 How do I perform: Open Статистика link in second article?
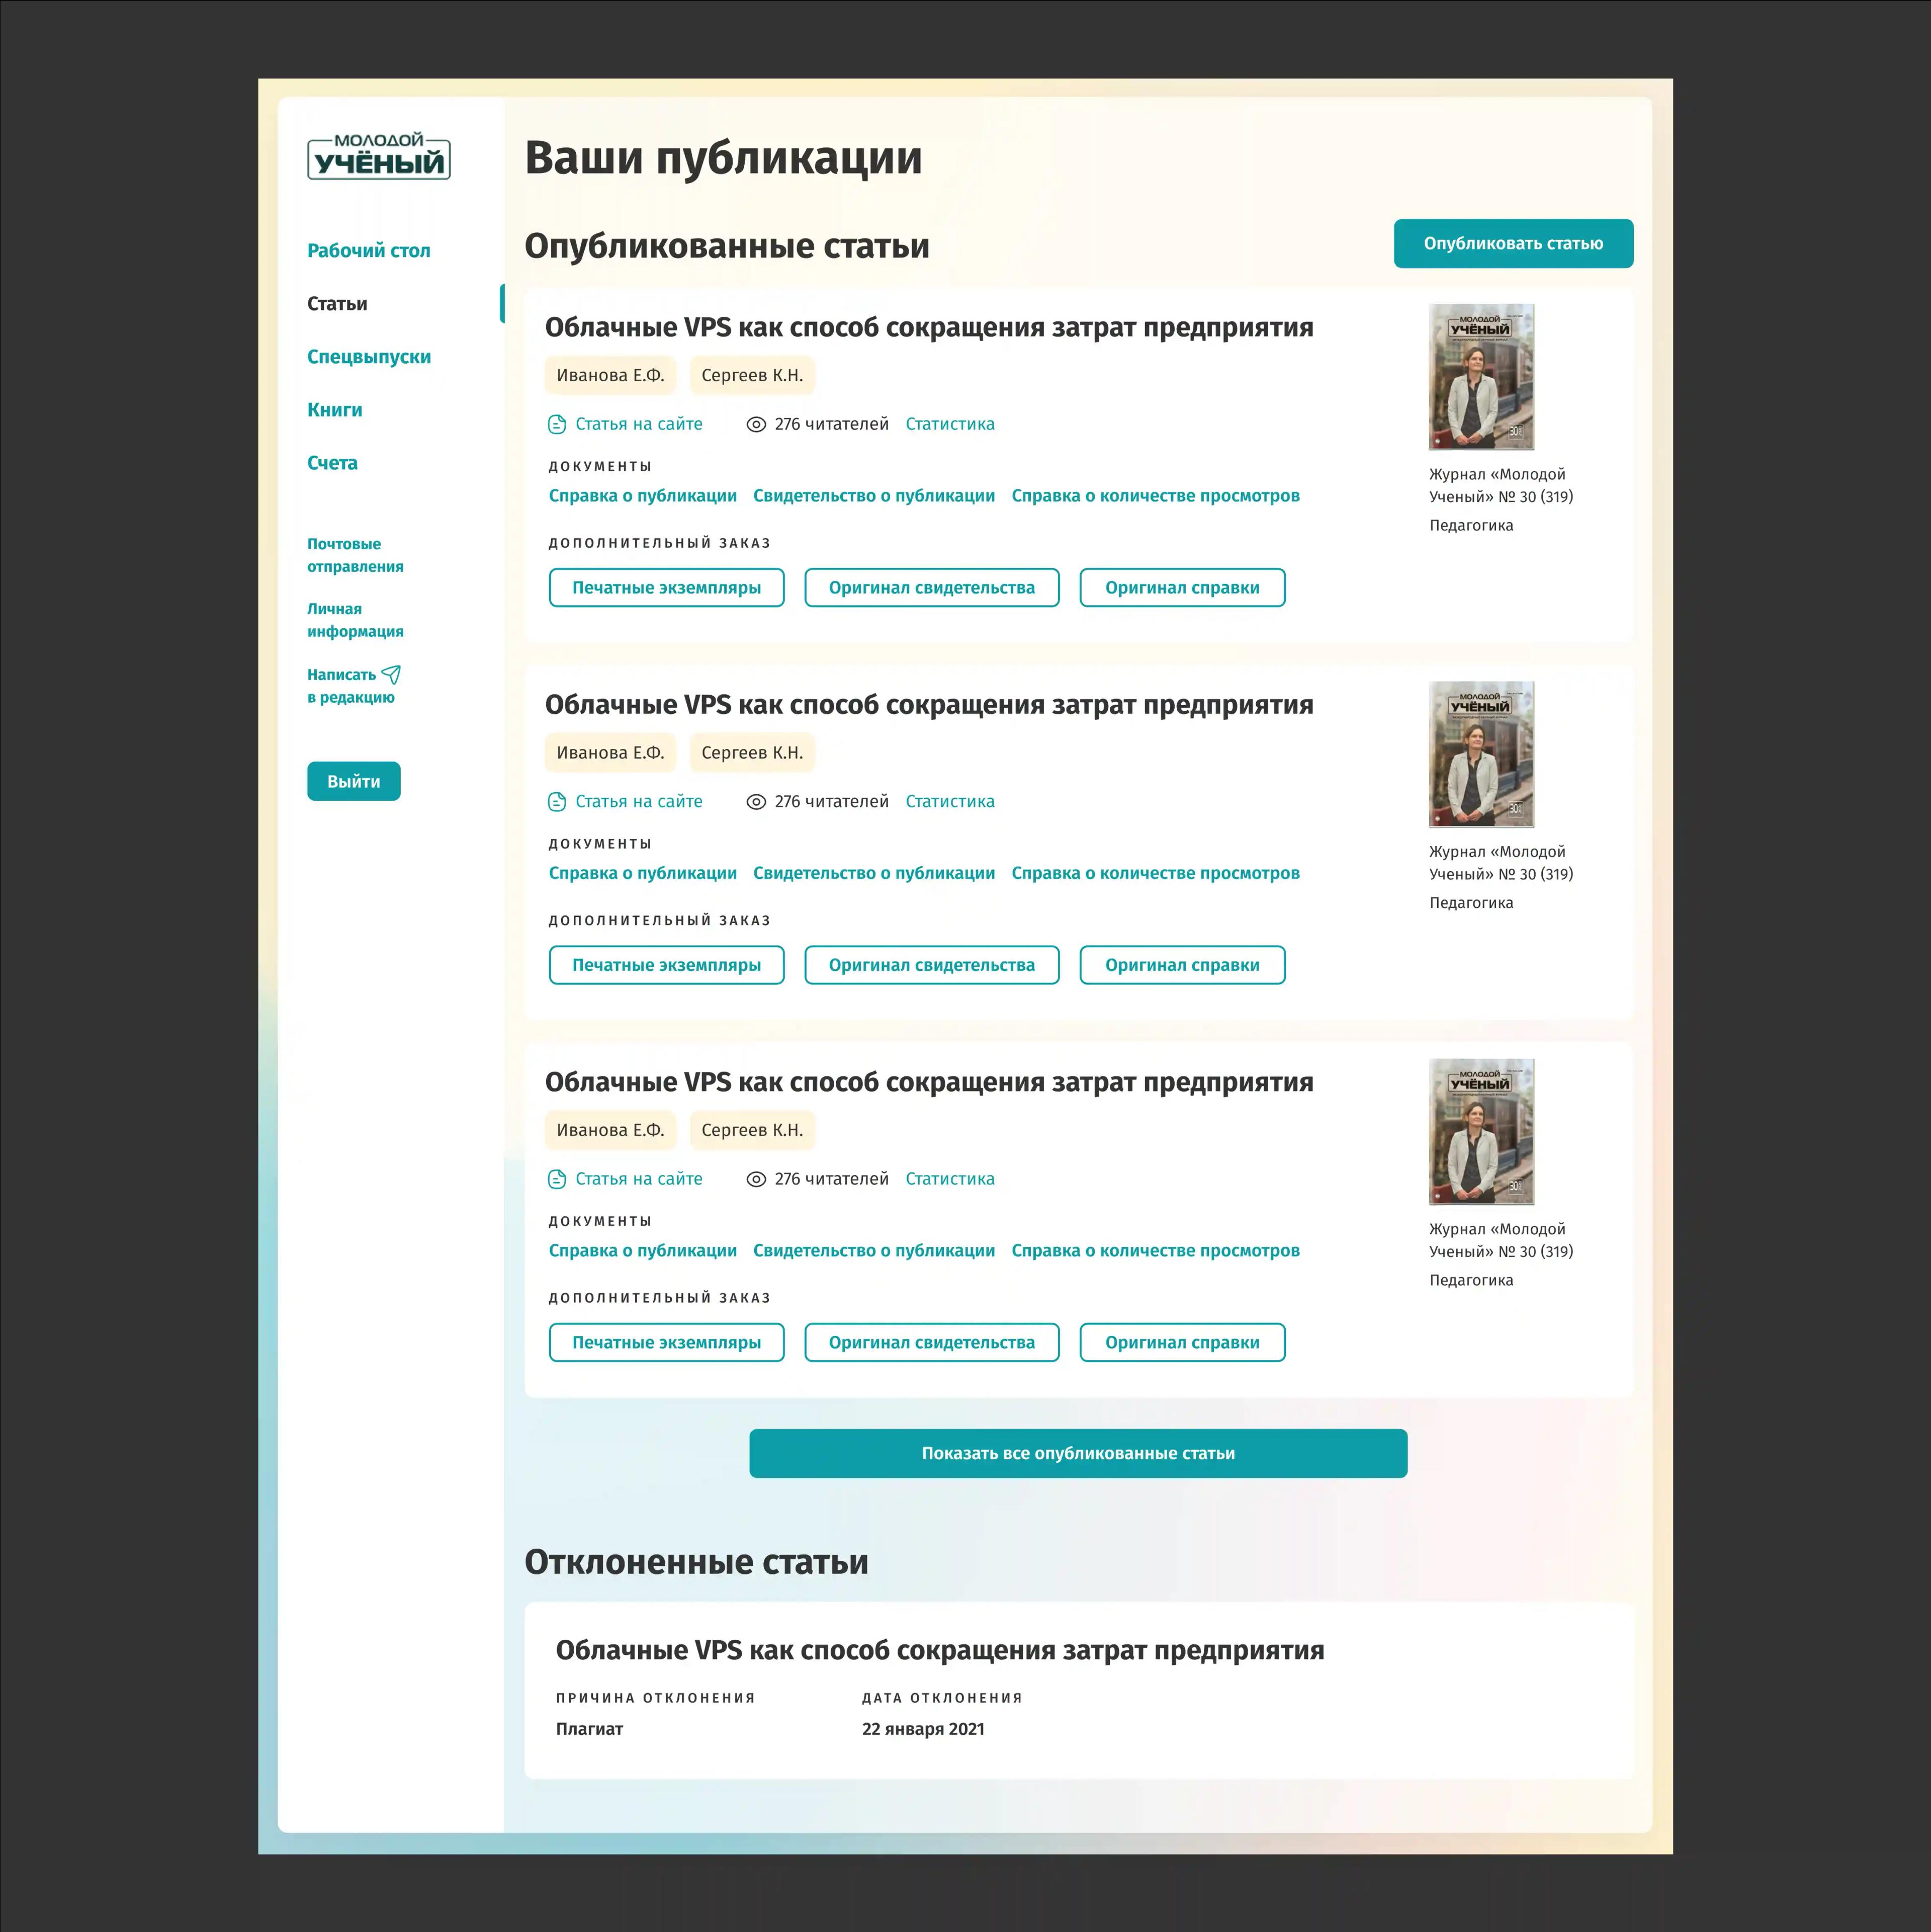tap(950, 802)
